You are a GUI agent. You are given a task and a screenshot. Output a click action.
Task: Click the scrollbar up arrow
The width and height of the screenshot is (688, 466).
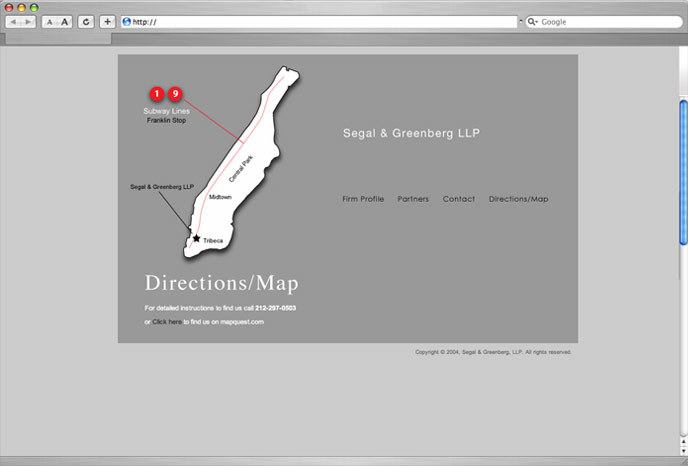pyautogui.click(x=683, y=441)
